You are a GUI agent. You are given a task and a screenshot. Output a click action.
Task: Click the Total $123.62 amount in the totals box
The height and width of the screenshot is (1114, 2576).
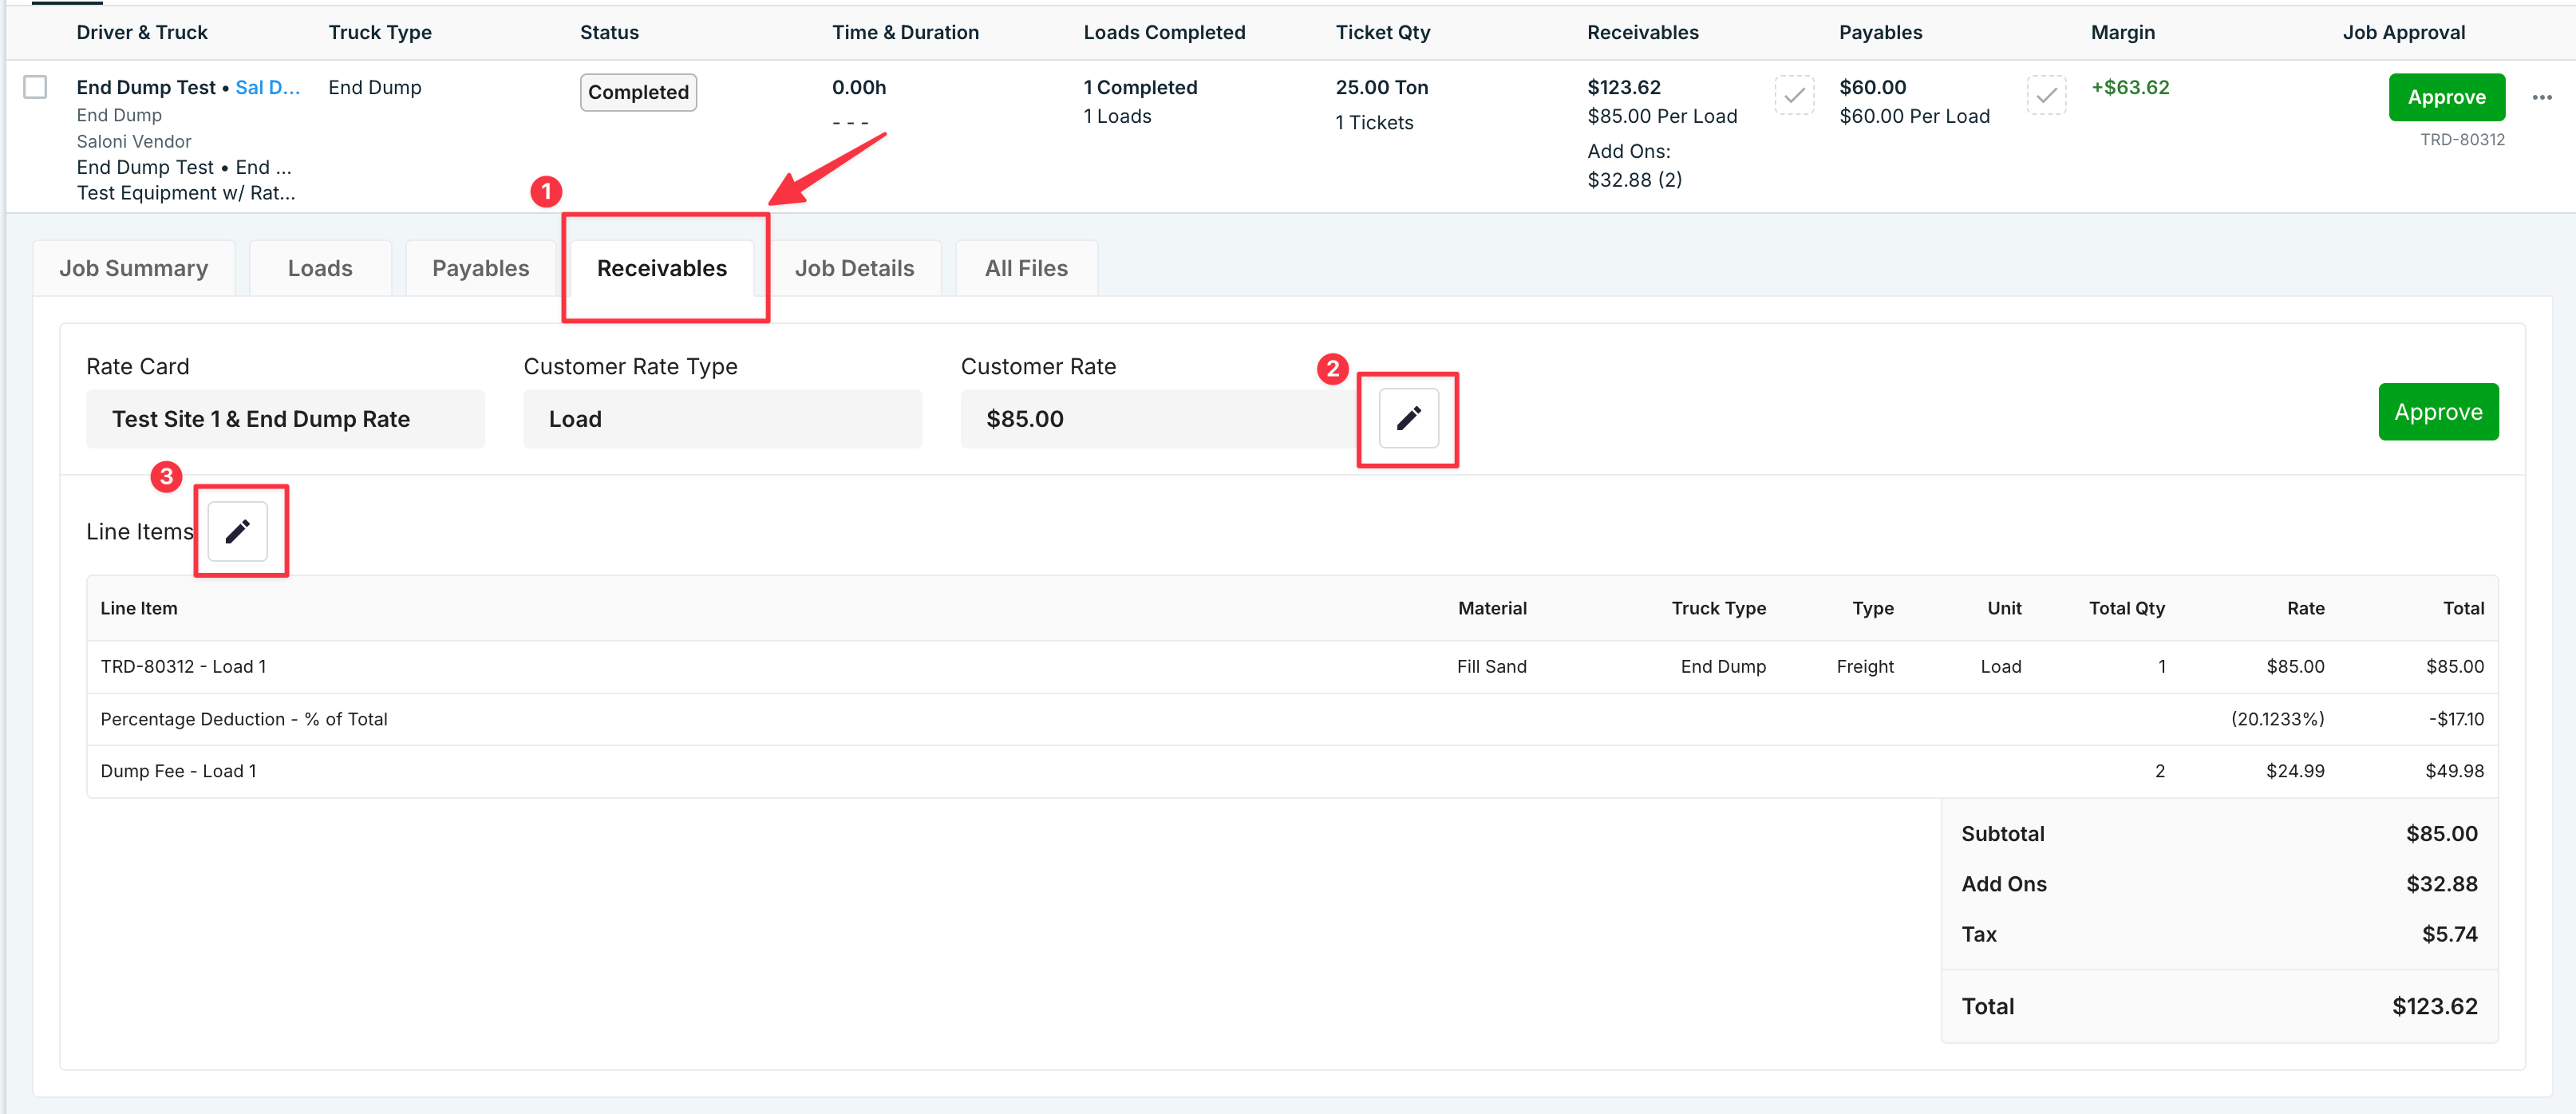2434,1006
